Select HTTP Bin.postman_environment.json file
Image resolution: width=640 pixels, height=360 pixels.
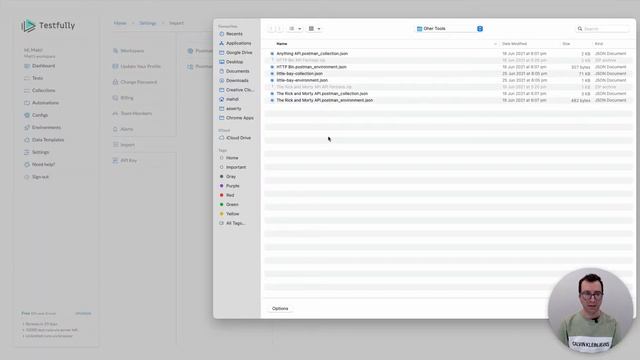[311, 67]
